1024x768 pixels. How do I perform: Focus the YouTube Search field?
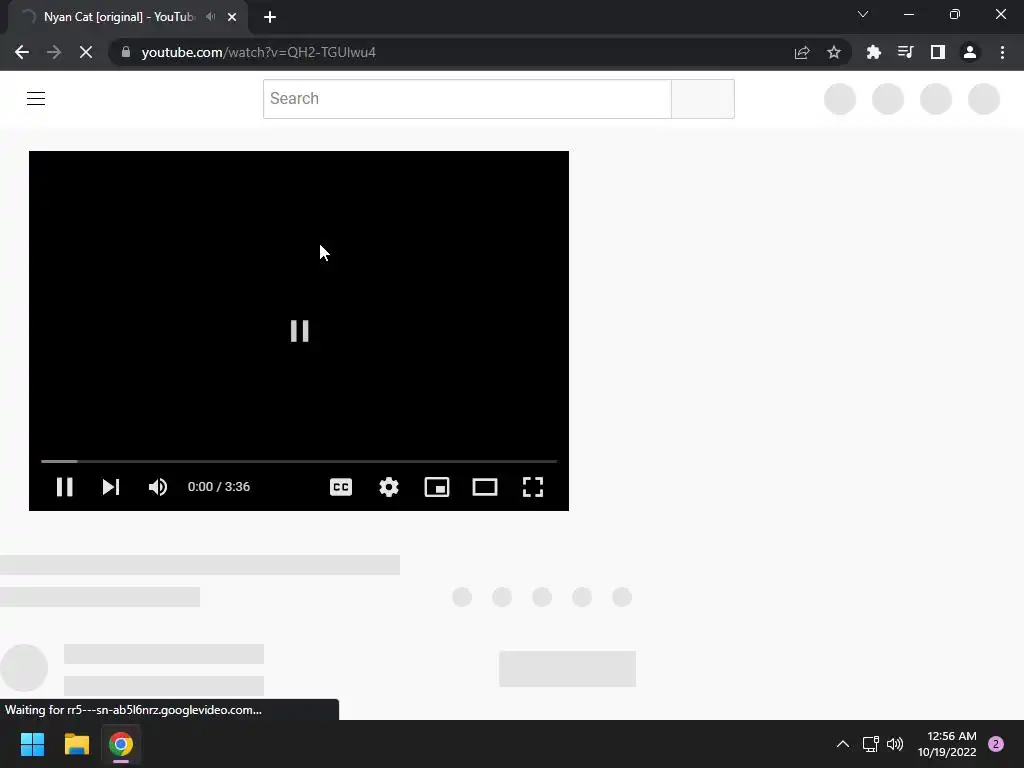[467, 99]
